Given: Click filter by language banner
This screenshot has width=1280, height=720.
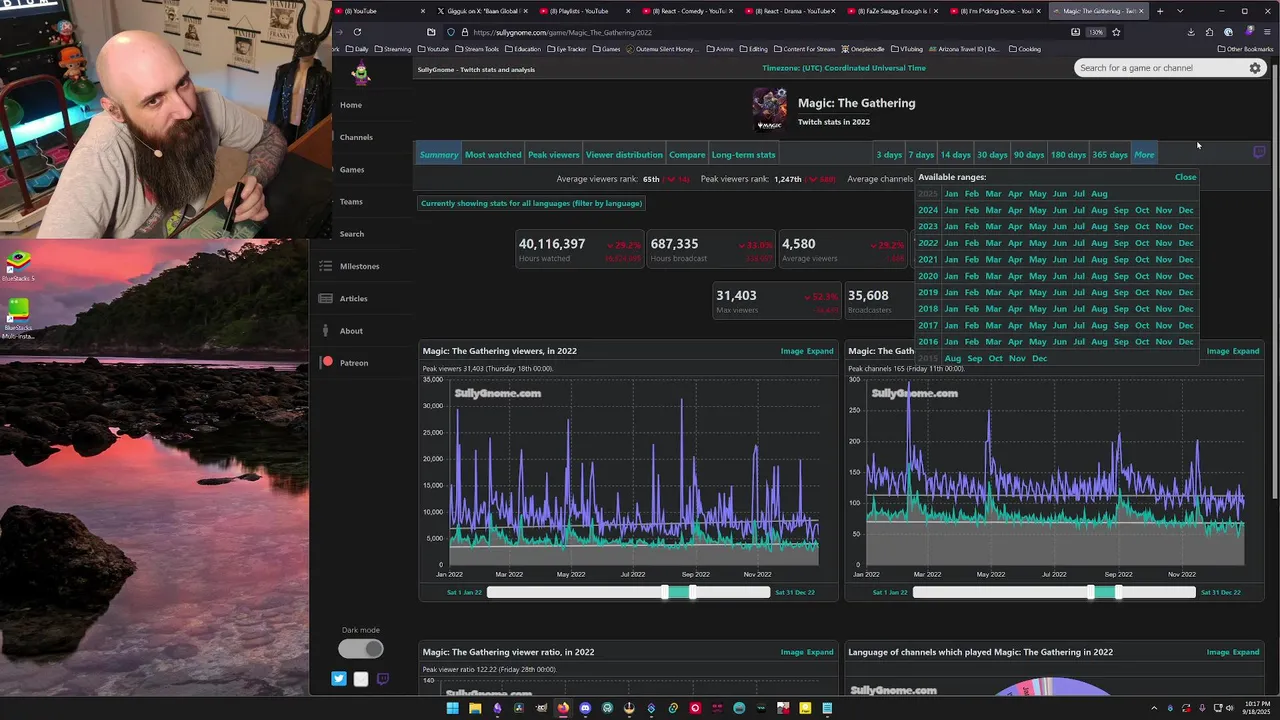Looking at the screenshot, I should click(531, 203).
